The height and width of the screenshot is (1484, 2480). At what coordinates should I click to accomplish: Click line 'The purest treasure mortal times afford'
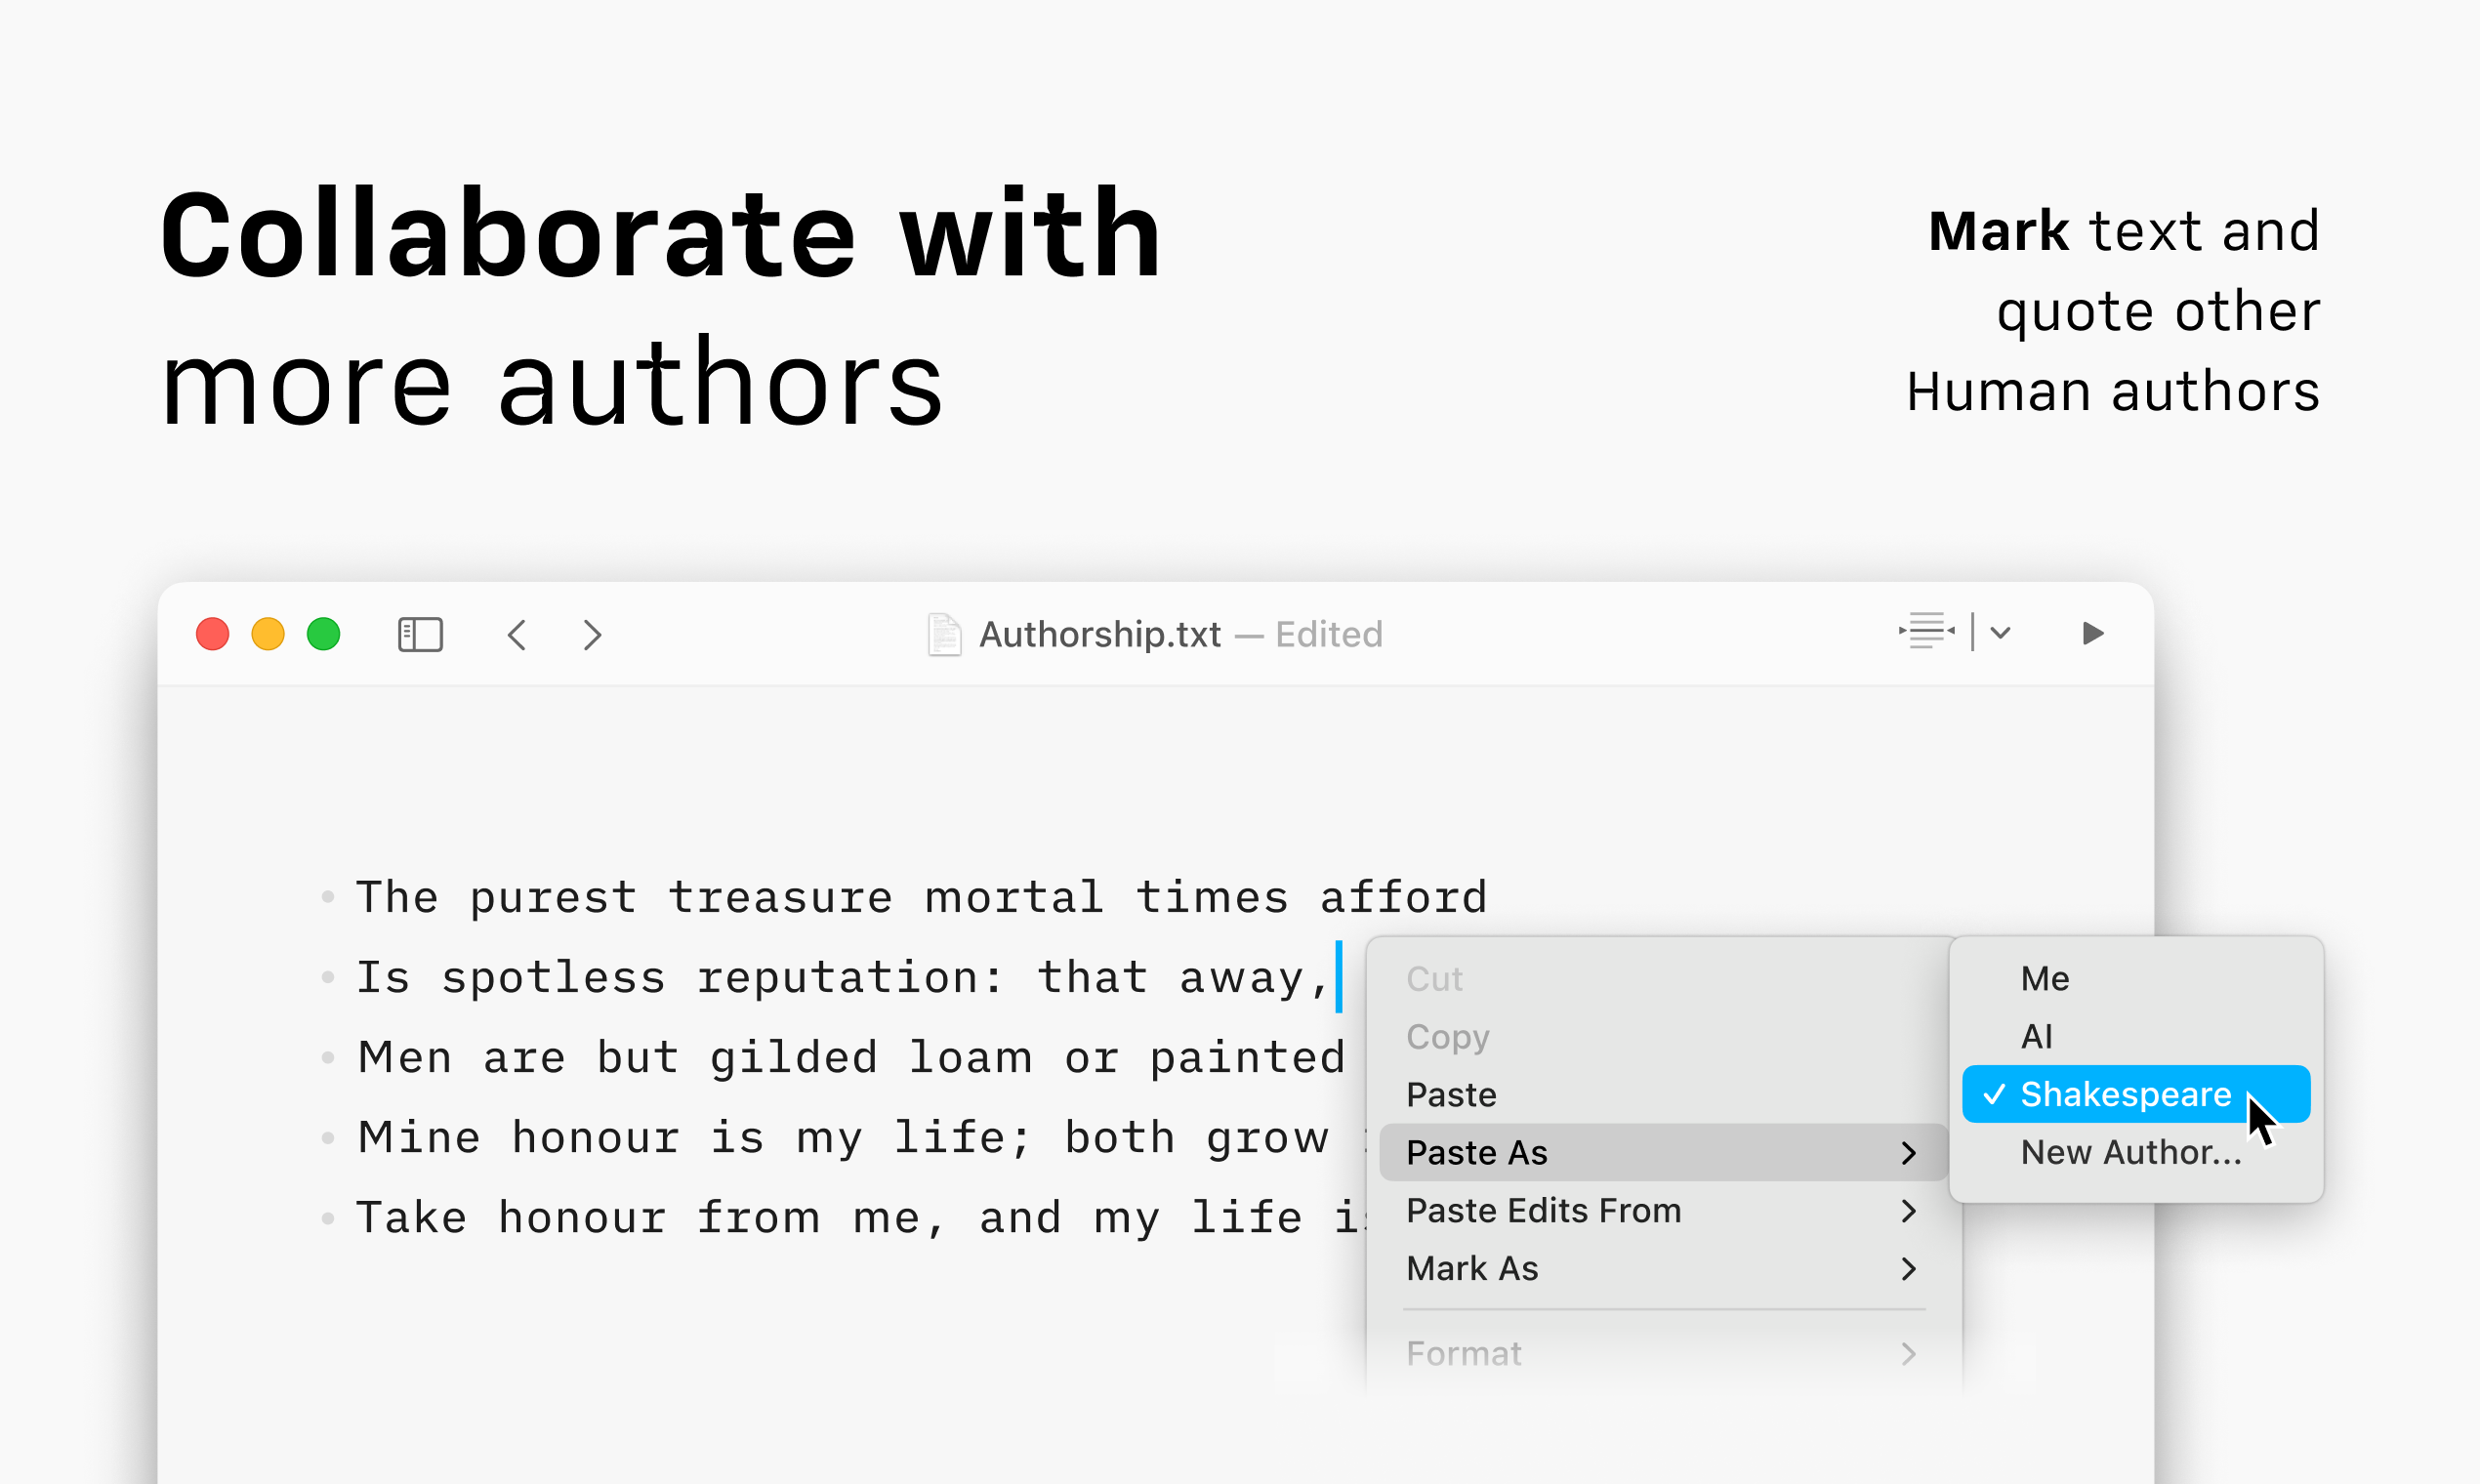coord(922,897)
